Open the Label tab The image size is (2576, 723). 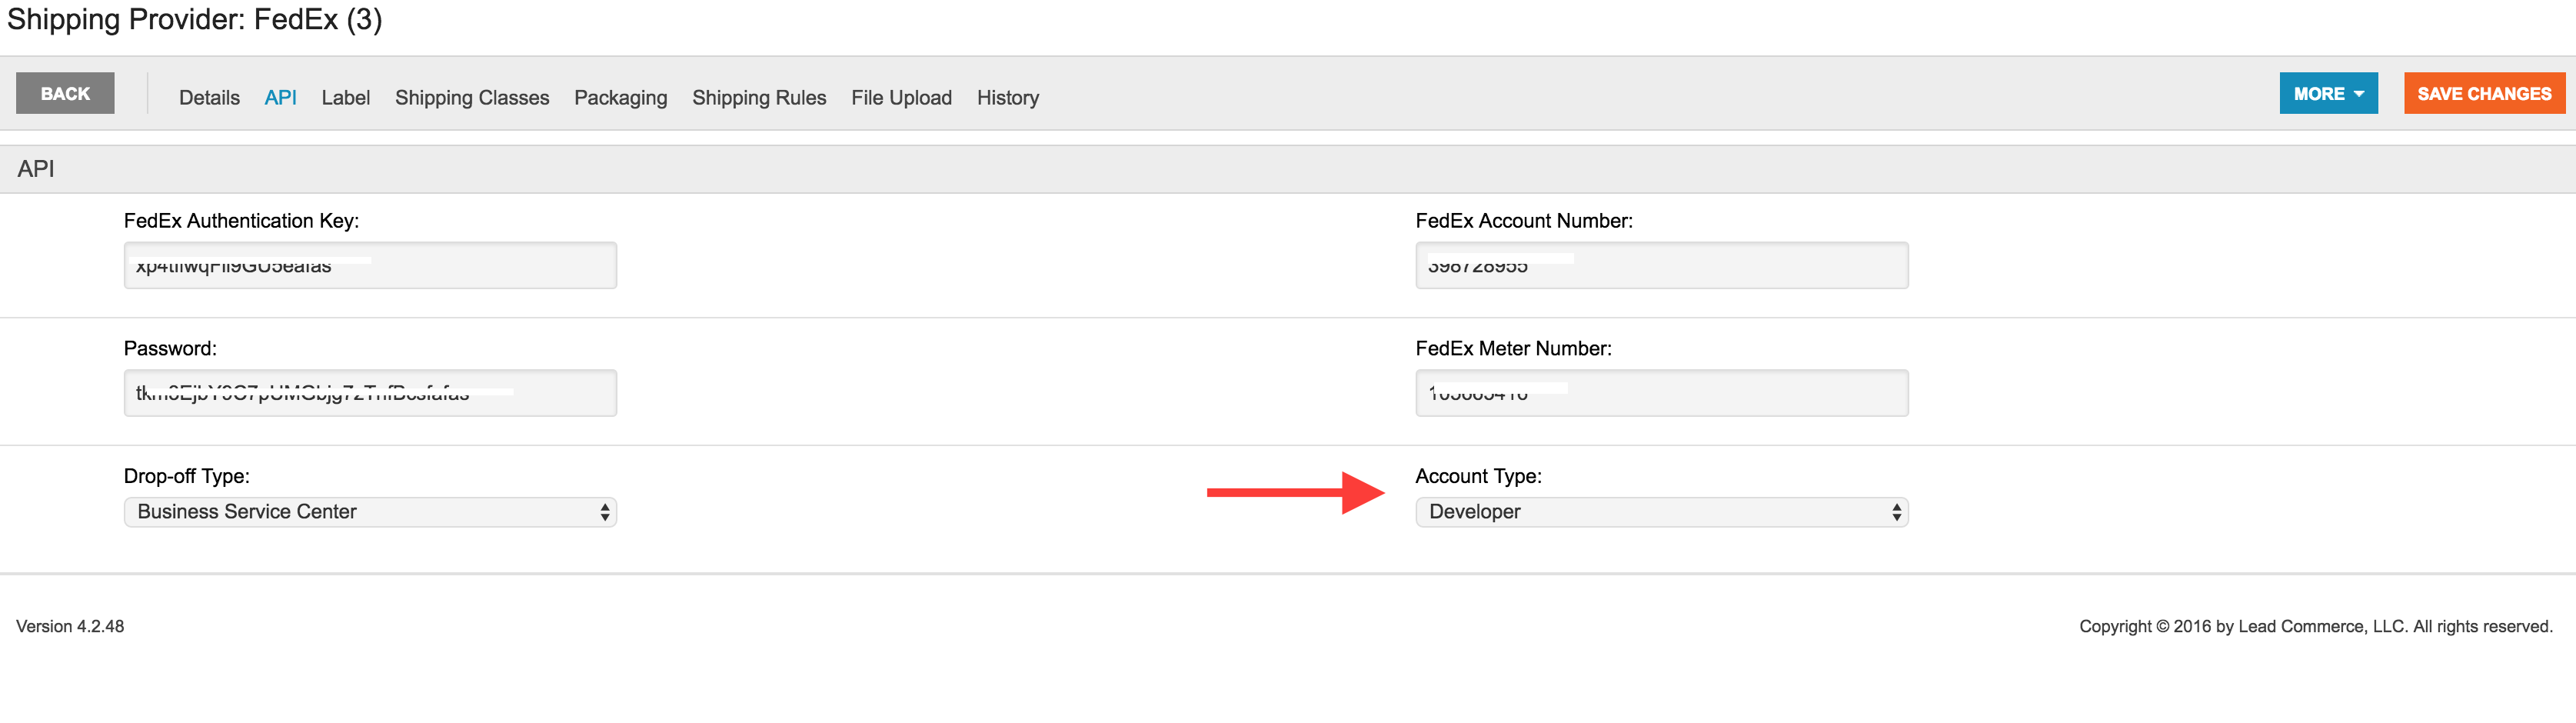tap(345, 97)
